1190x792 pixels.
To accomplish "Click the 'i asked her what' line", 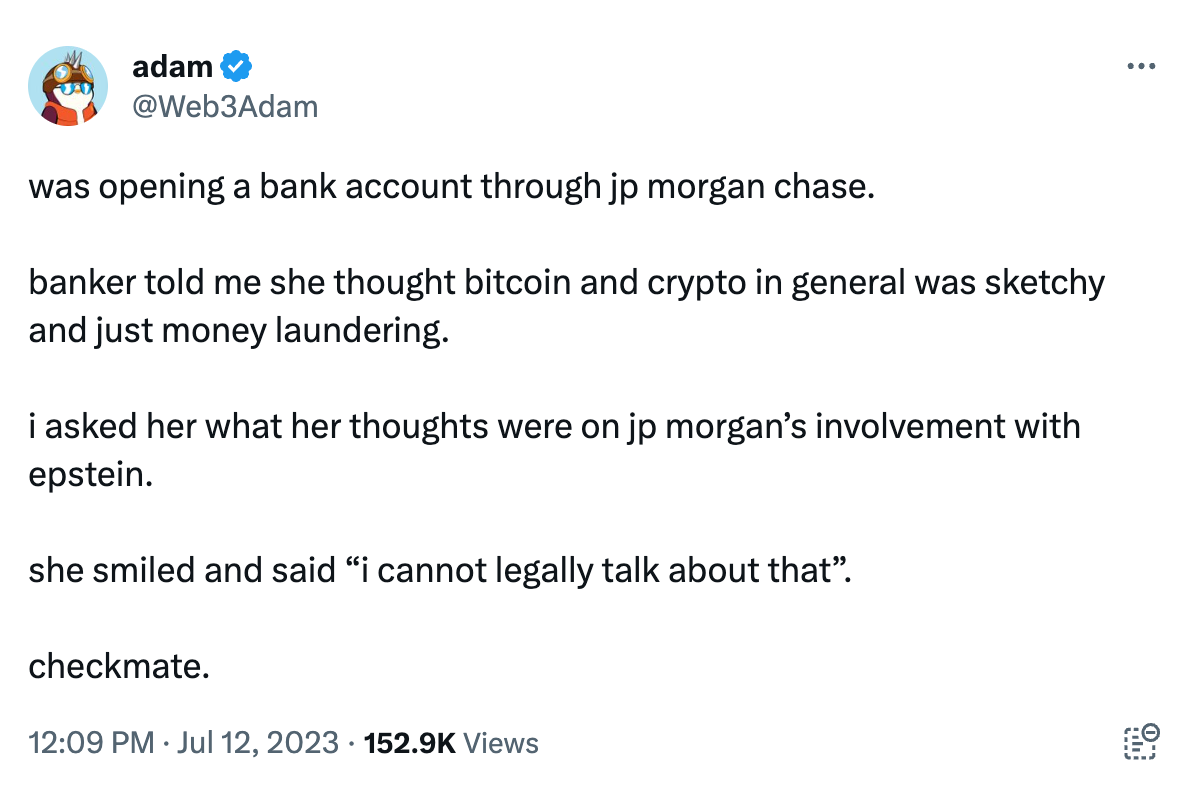I will tap(554, 427).
